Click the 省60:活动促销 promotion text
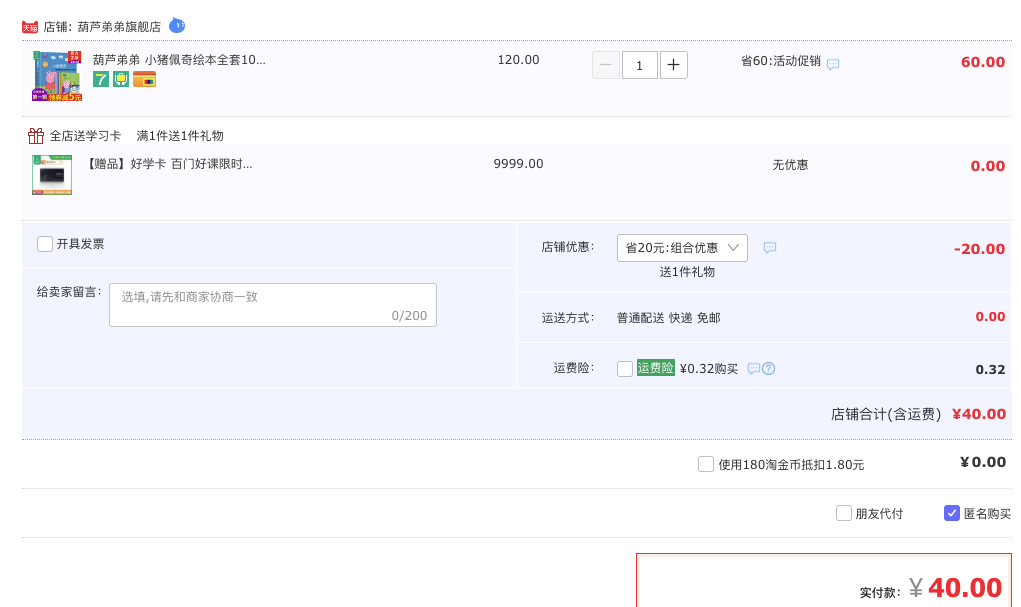This screenshot has width=1021, height=607. coord(781,61)
